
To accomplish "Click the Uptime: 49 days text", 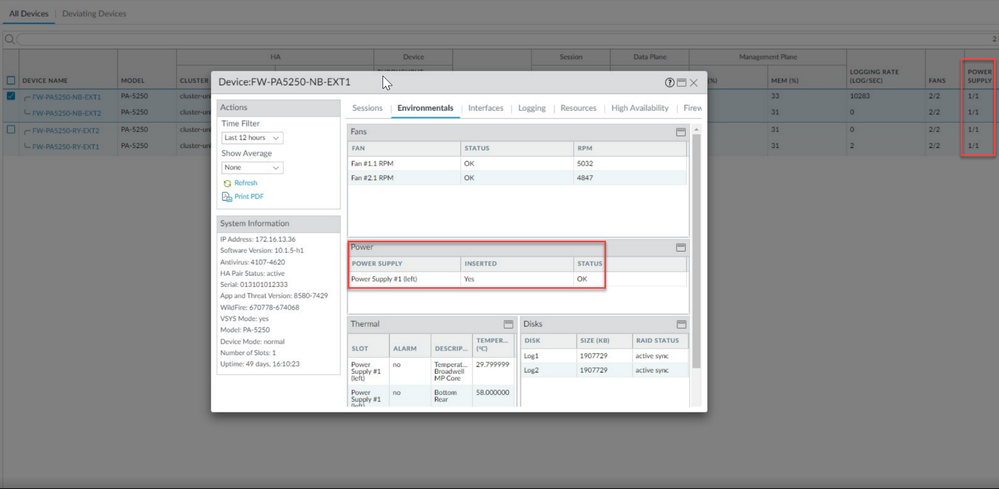I will (259, 364).
